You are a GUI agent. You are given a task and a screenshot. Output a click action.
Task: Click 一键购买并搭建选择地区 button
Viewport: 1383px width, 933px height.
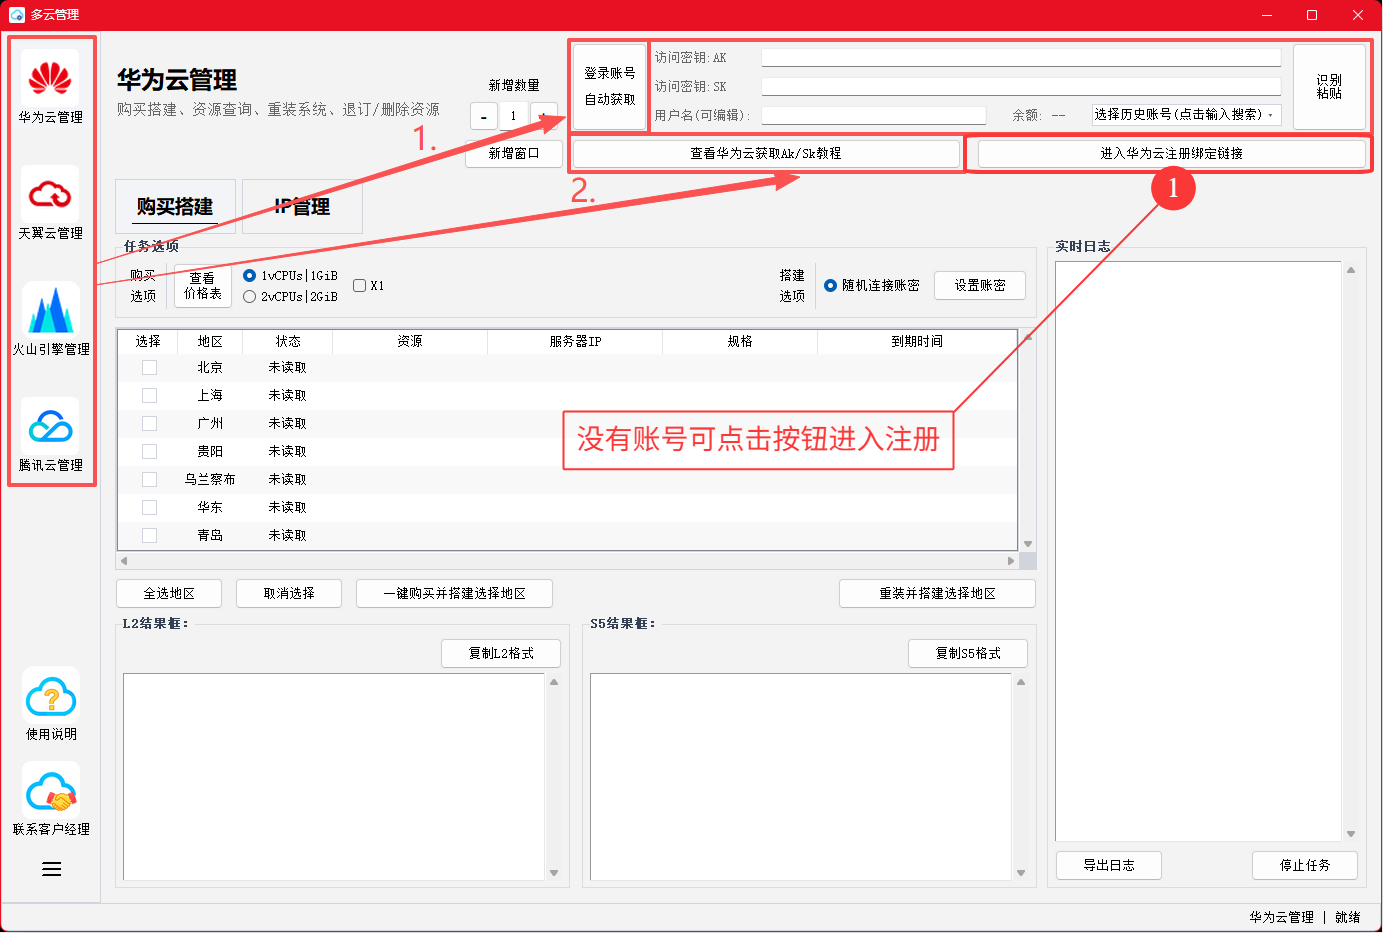(454, 593)
